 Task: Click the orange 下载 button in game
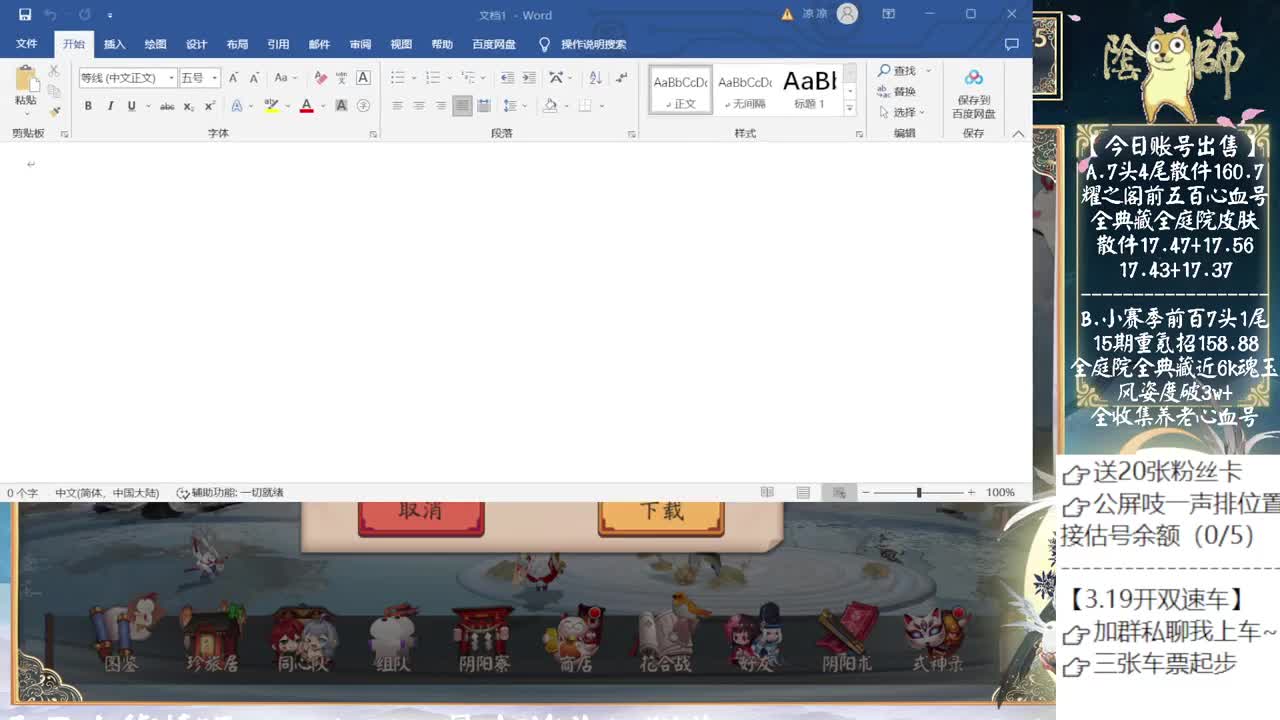661,513
